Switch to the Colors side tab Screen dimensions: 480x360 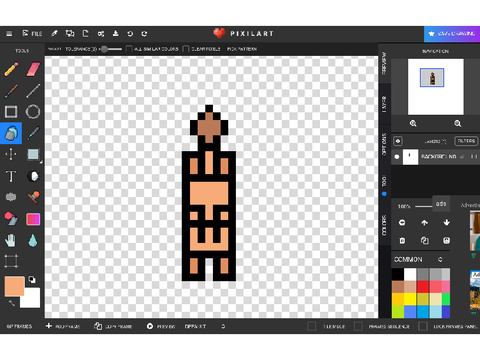click(384, 225)
